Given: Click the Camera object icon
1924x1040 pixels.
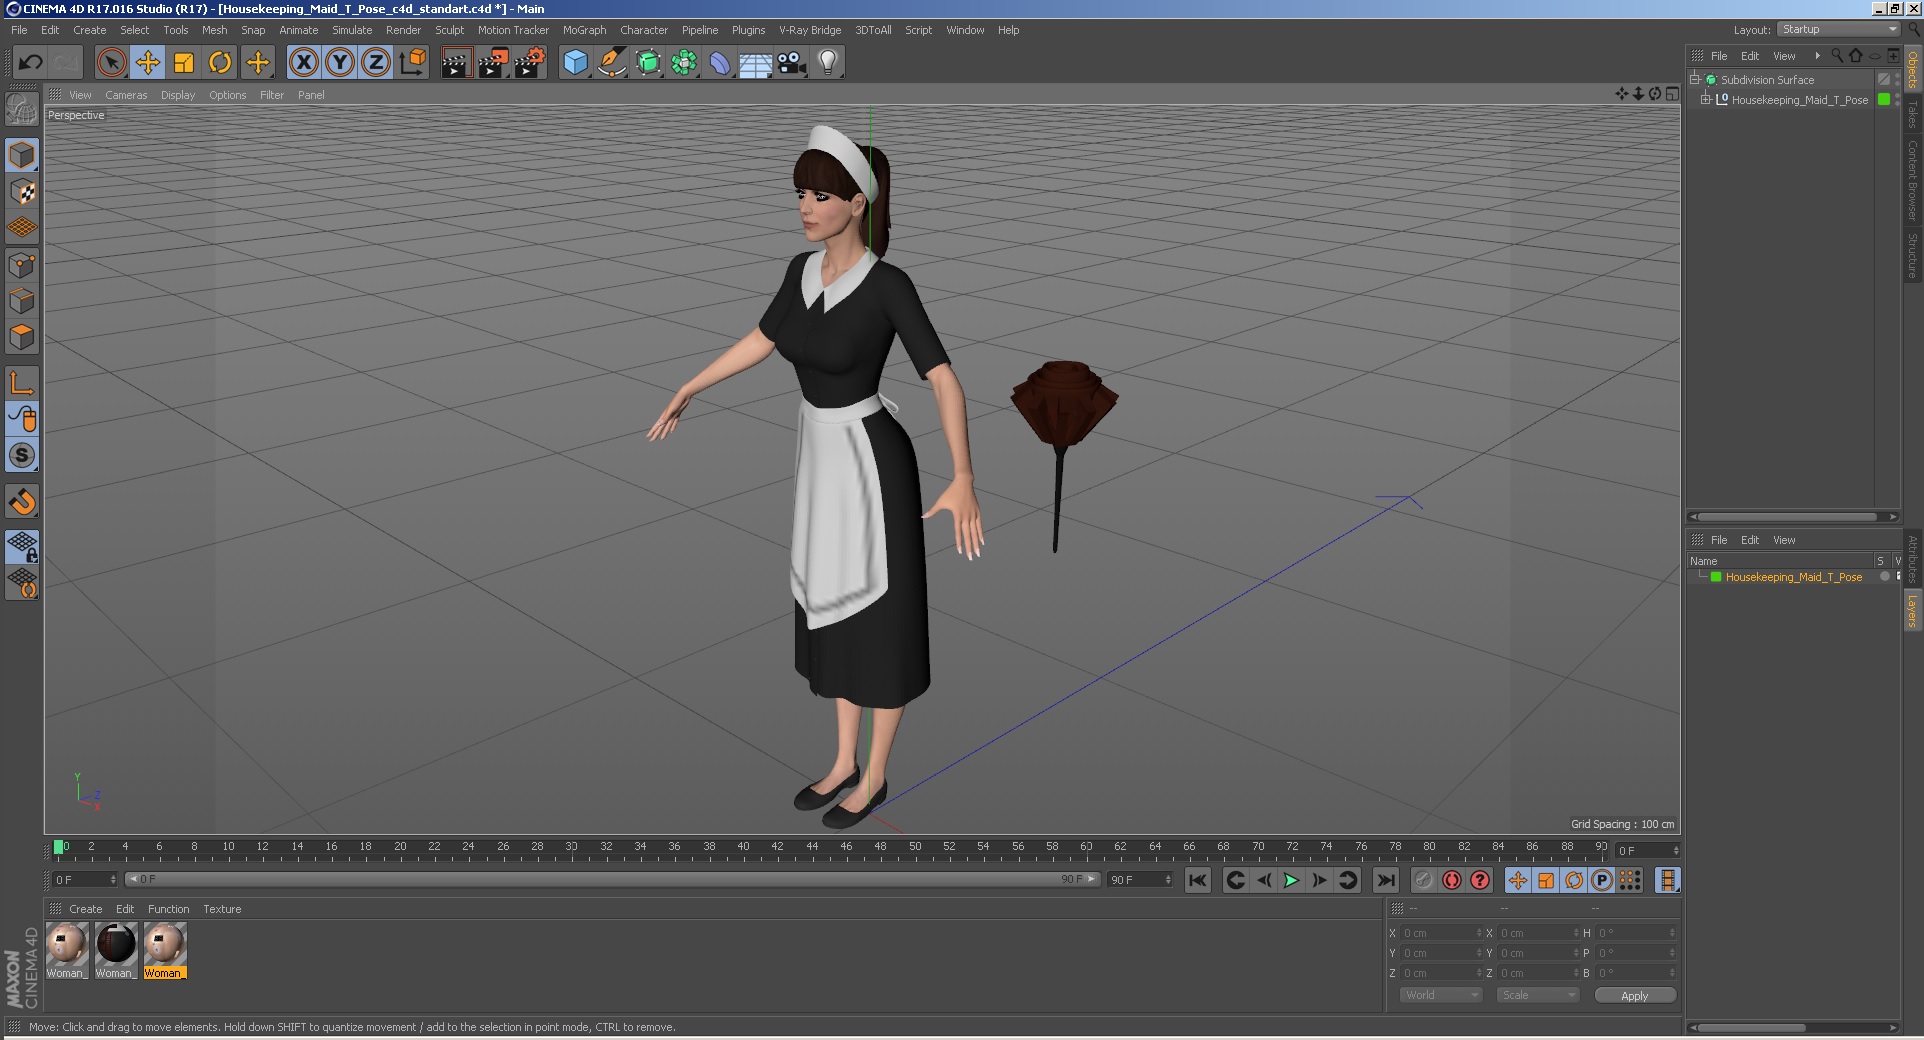Looking at the screenshot, I should (x=792, y=62).
